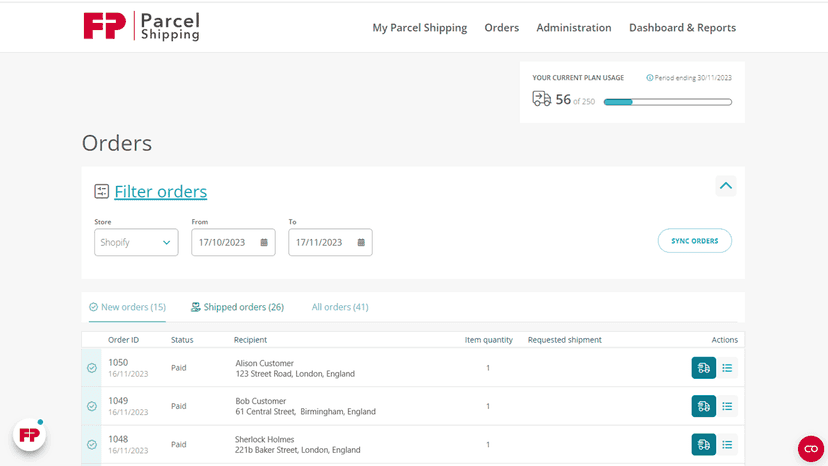Click the ship truck icon for order 1050
The image size is (828, 466).
703,368
